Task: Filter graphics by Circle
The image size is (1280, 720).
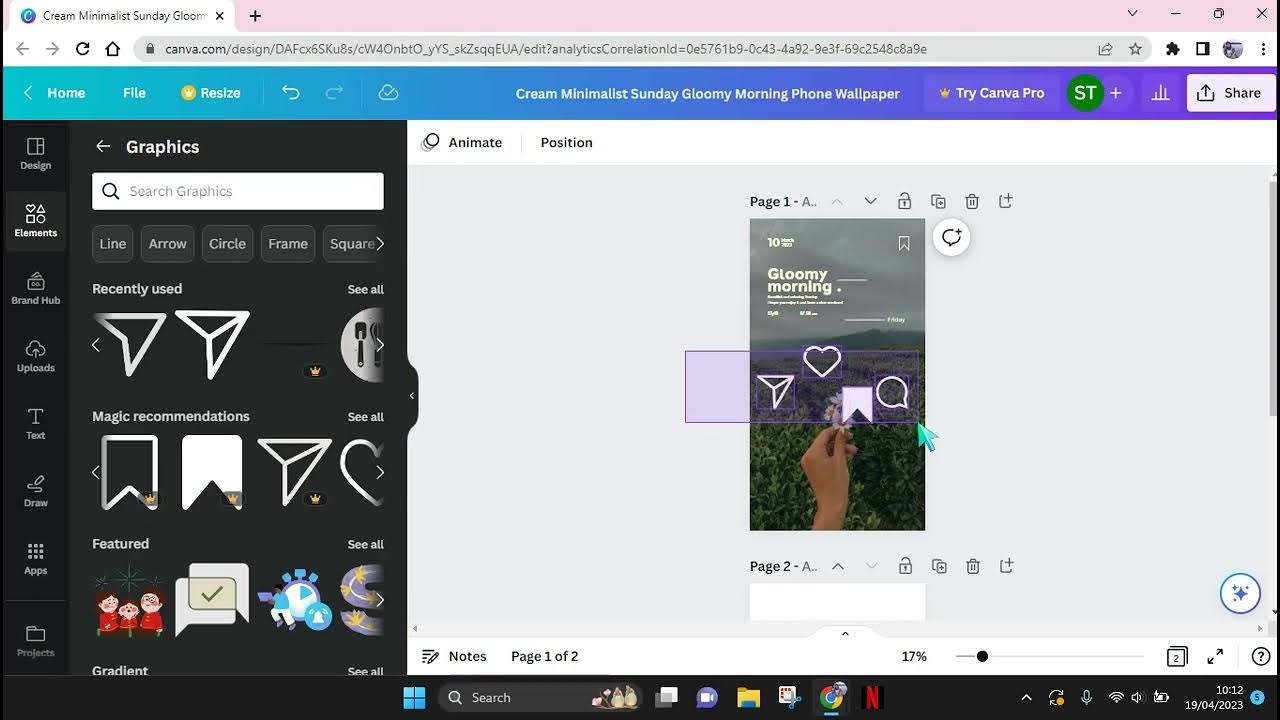Action: [227, 243]
